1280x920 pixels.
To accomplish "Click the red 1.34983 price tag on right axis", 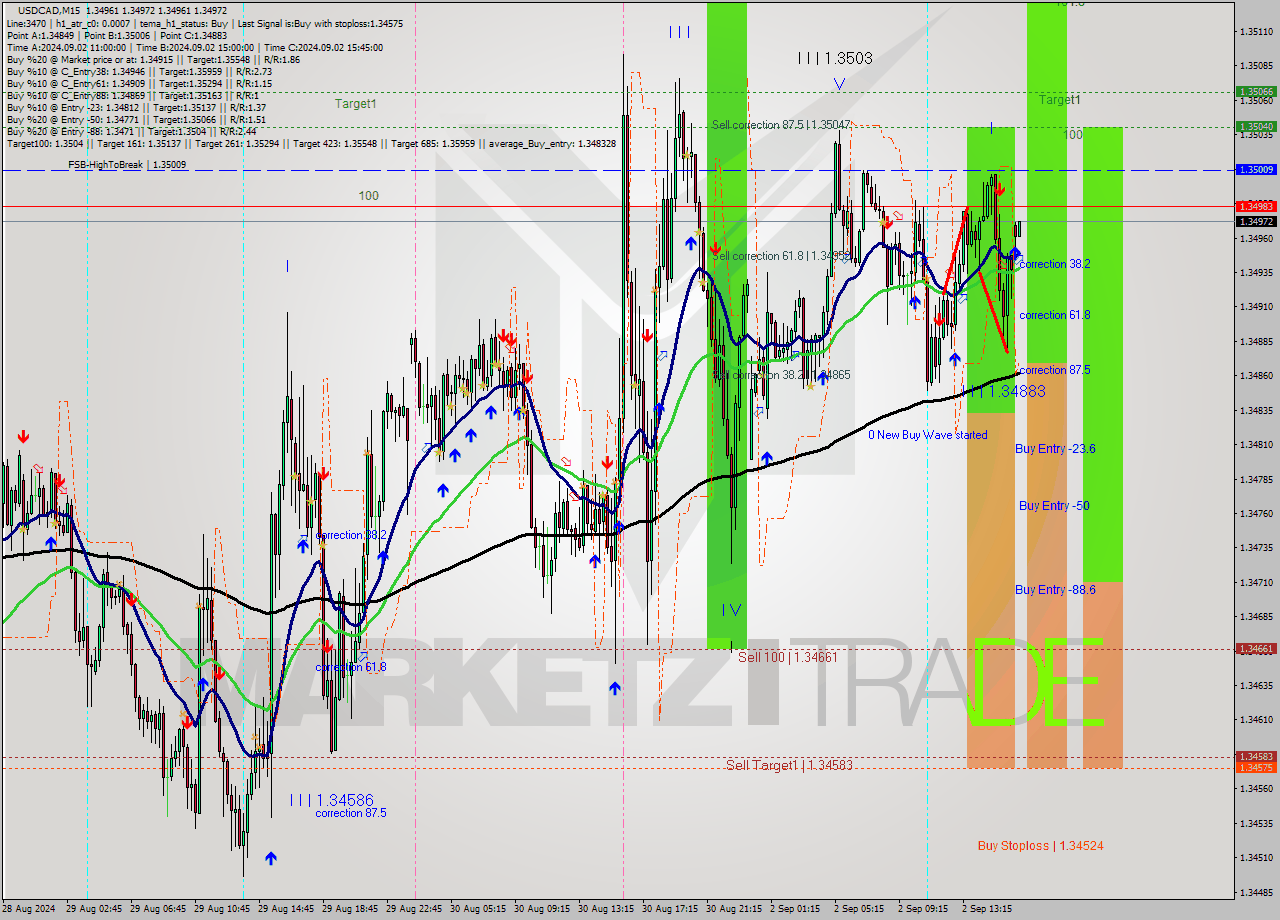I will (1256, 207).
